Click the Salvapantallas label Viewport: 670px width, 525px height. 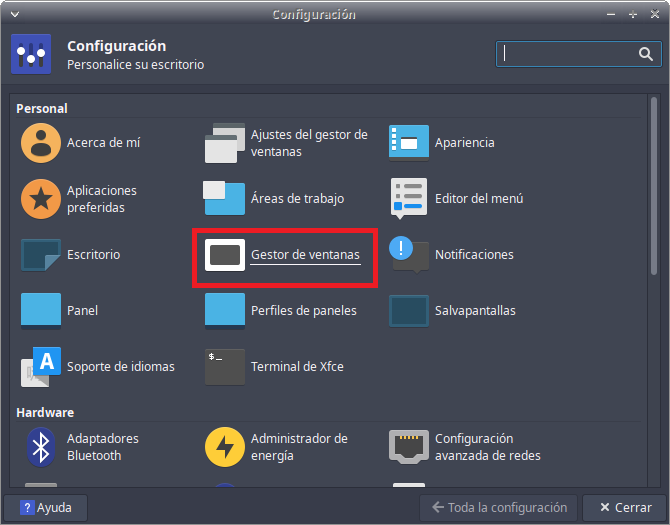point(475,311)
